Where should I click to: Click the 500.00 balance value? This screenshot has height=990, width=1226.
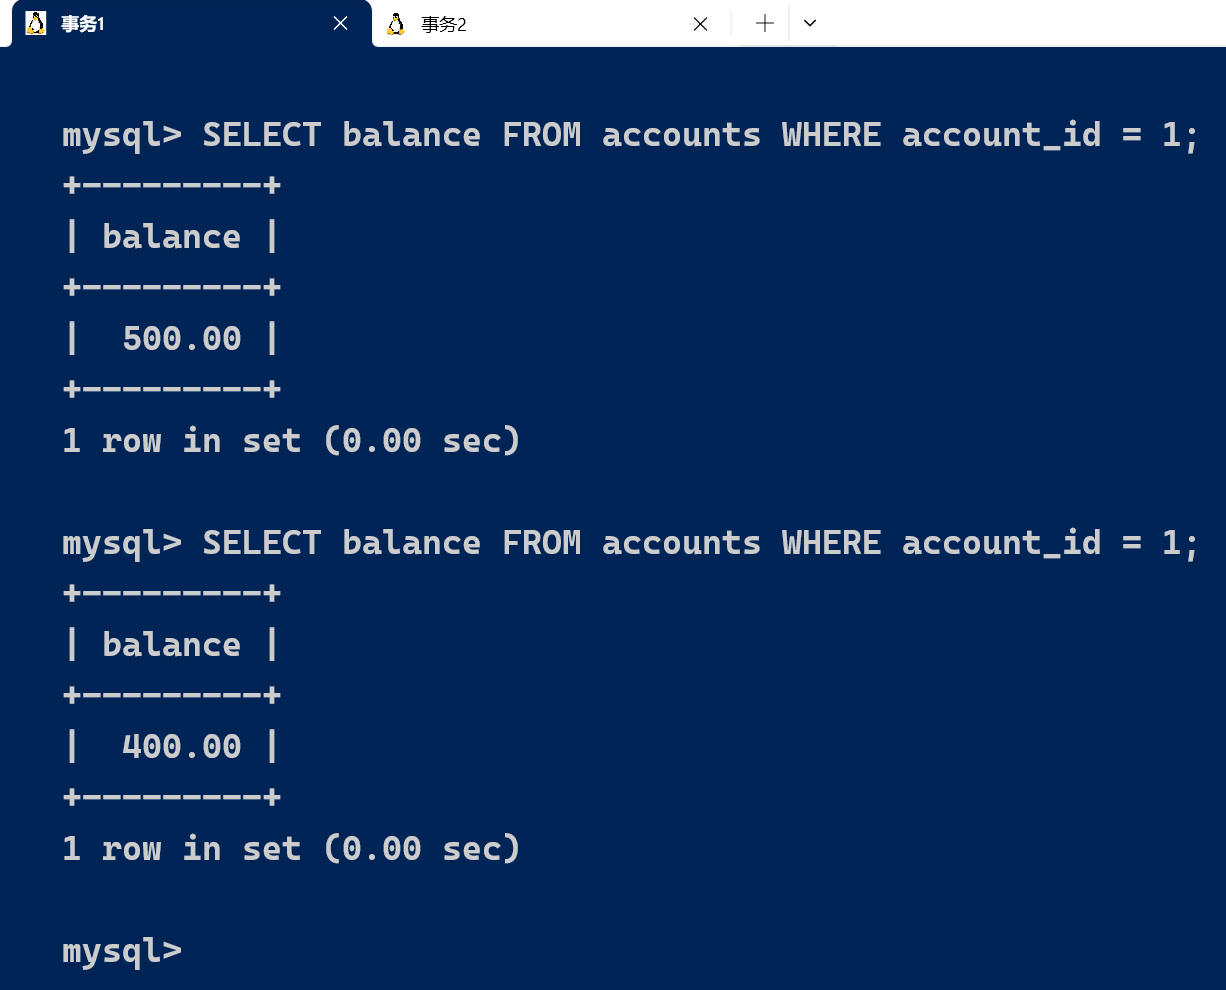[x=182, y=339]
